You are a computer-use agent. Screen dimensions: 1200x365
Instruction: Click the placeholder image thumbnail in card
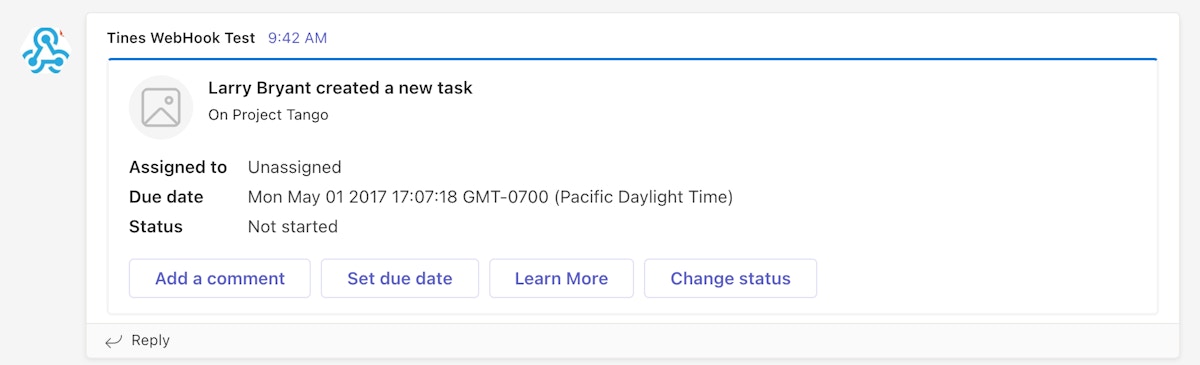tap(161, 107)
